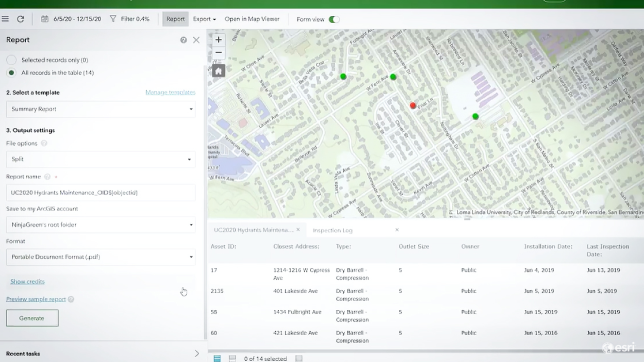The image size is (644, 362).
Task: Click the Asset ID column header
Action: pos(223,247)
